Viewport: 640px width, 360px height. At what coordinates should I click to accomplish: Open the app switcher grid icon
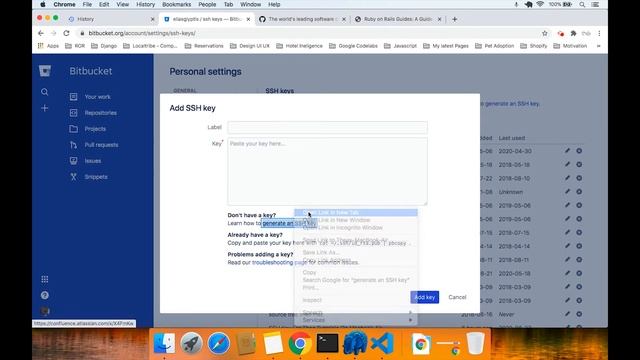[x=44, y=279]
